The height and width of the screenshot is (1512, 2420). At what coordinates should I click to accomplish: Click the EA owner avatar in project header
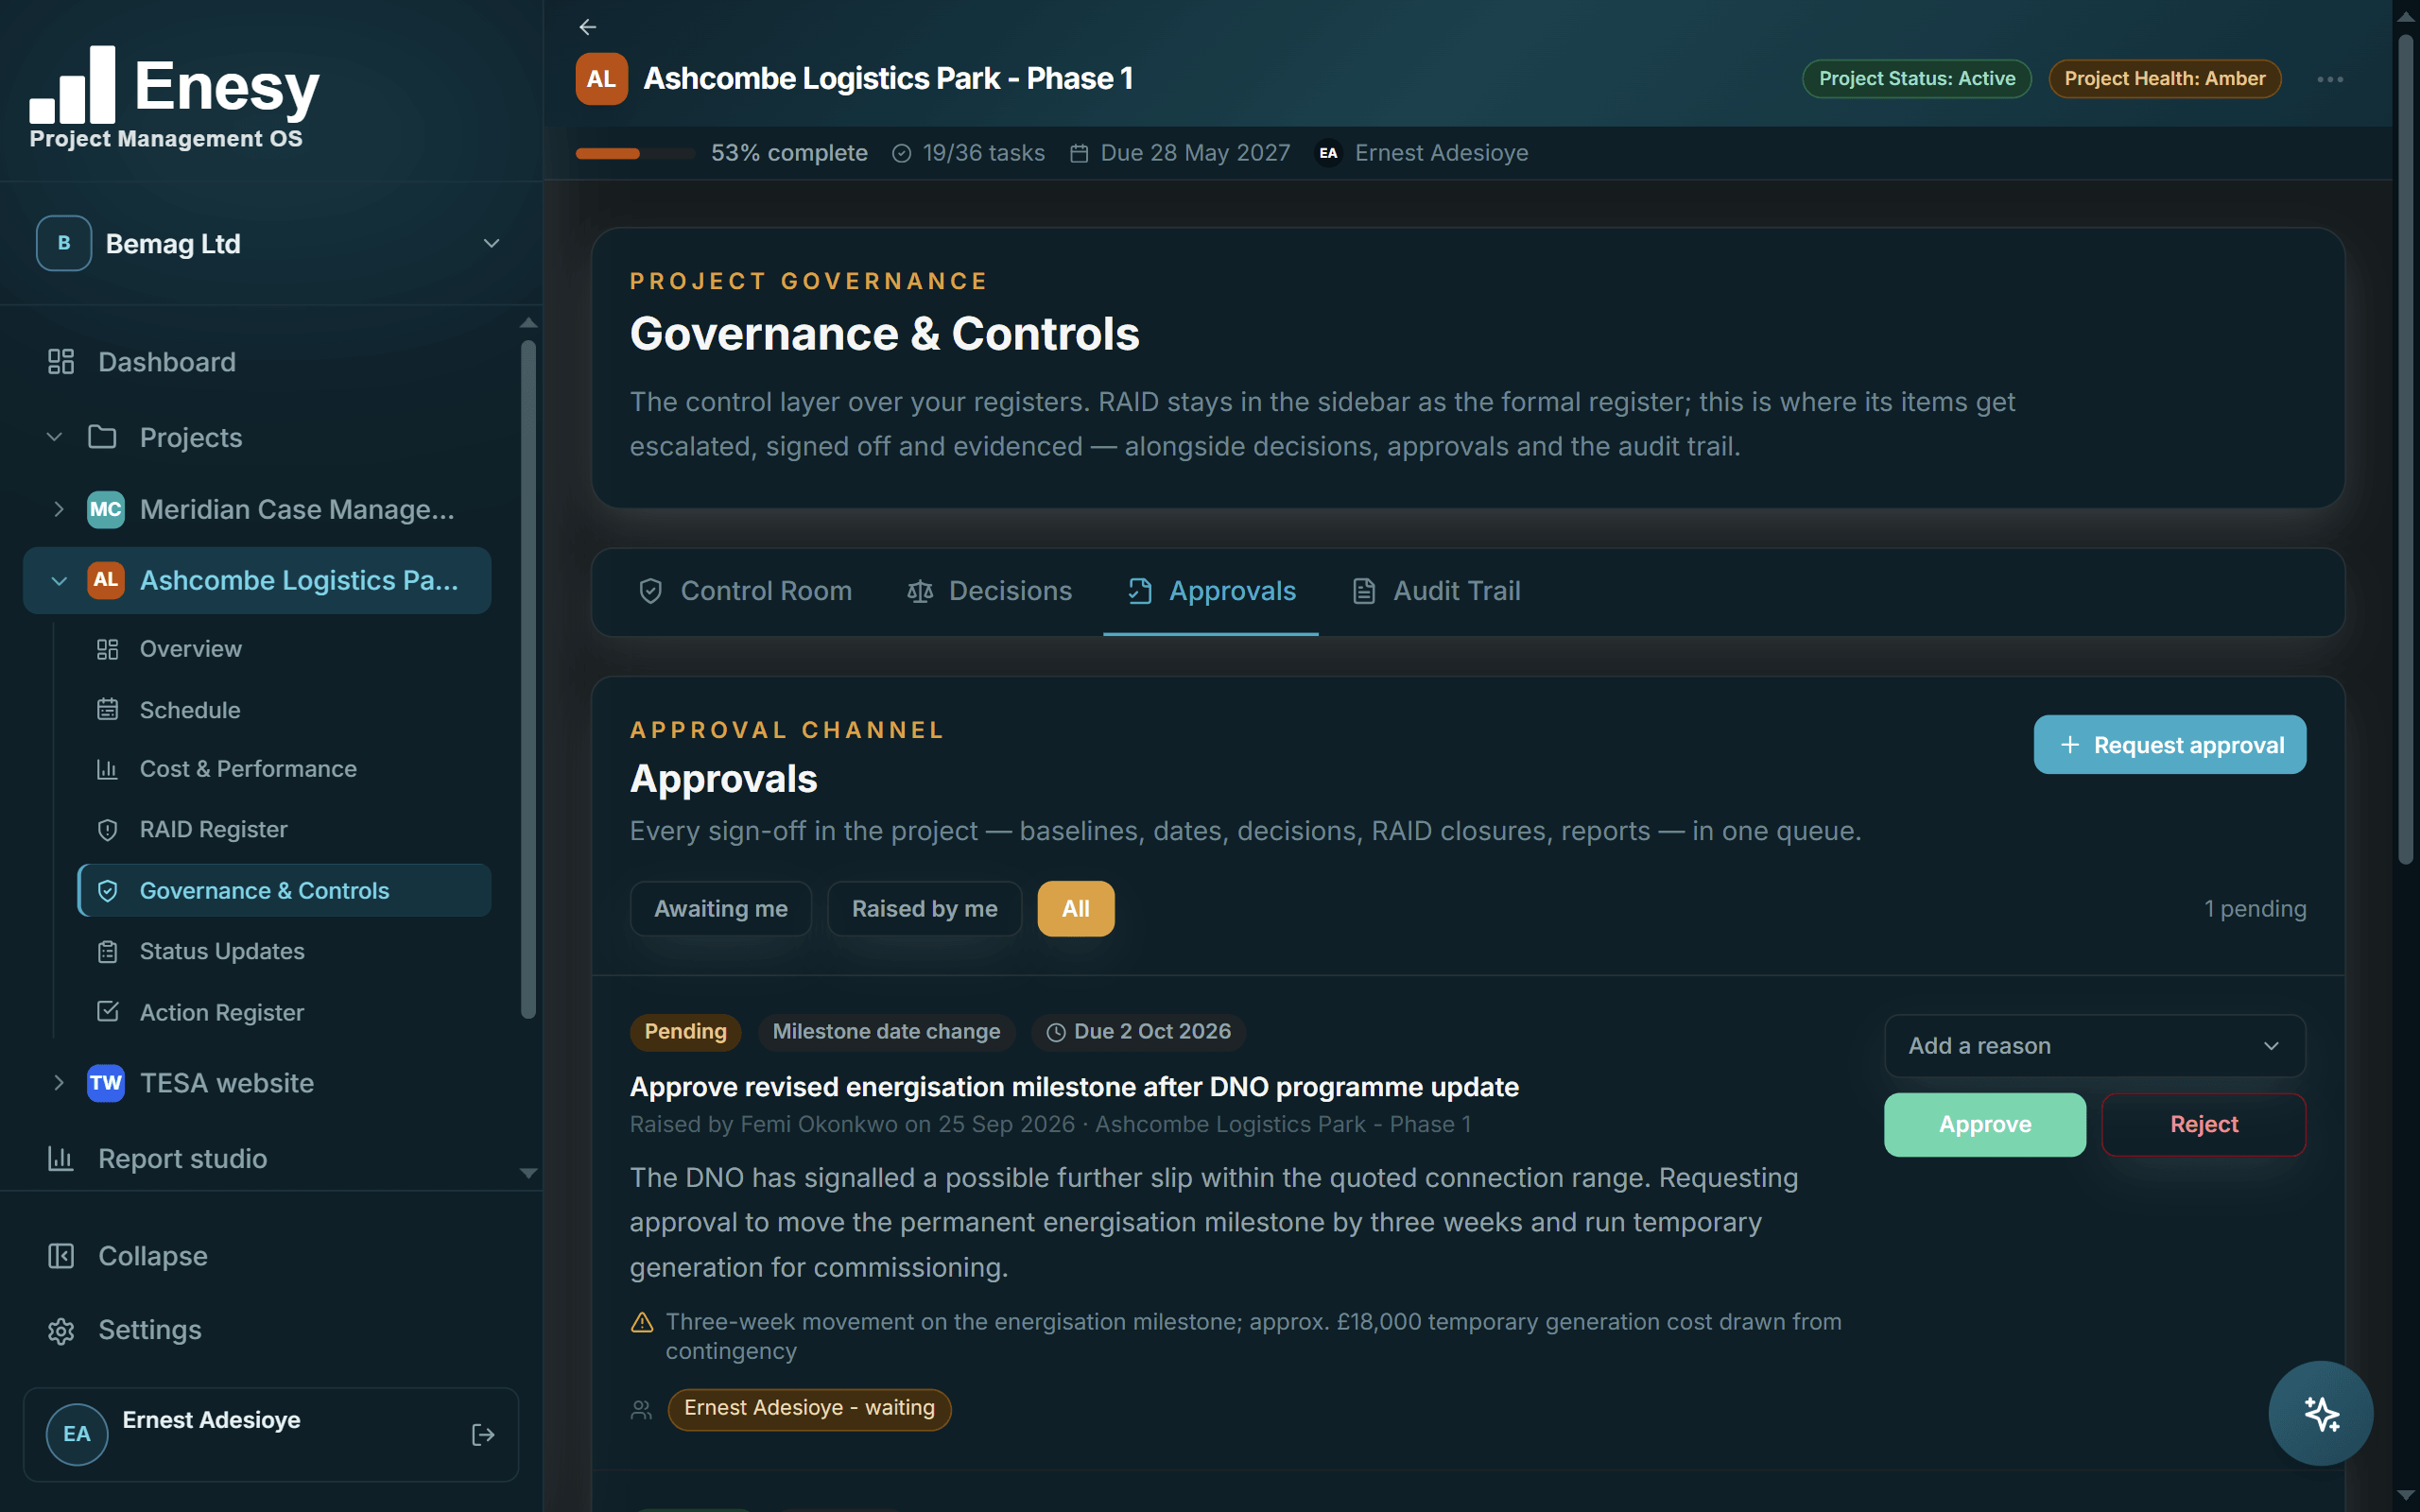pos(1328,153)
